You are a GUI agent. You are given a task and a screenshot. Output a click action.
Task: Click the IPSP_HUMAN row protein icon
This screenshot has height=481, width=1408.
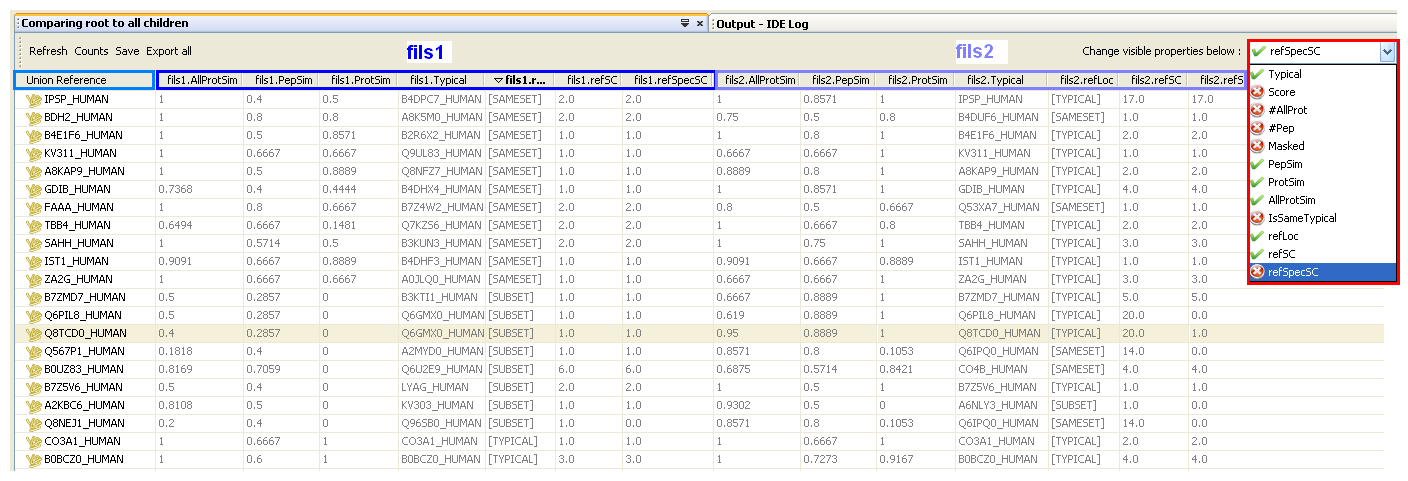click(x=33, y=100)
